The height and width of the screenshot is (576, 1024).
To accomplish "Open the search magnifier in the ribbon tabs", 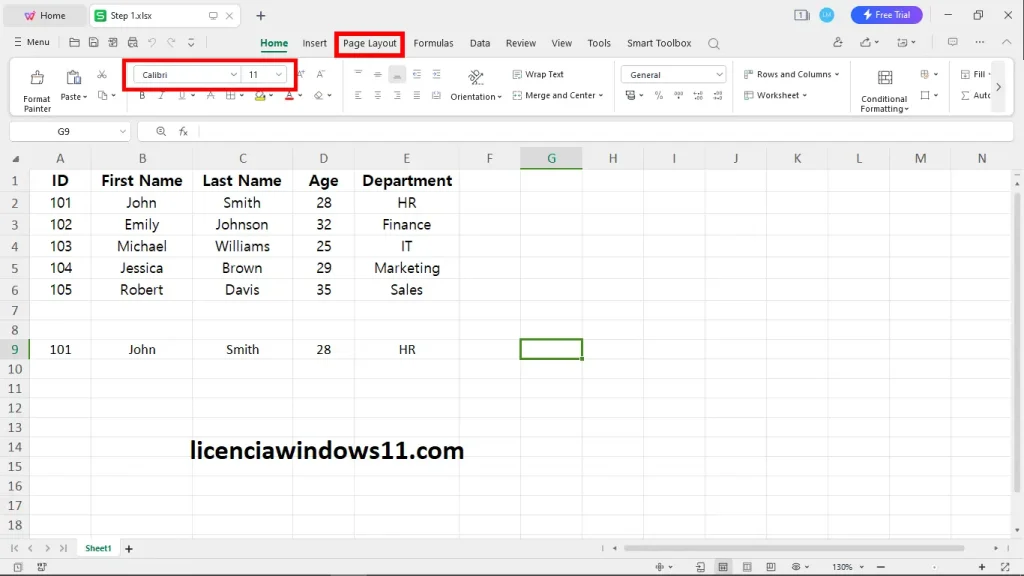I will 714,44.
